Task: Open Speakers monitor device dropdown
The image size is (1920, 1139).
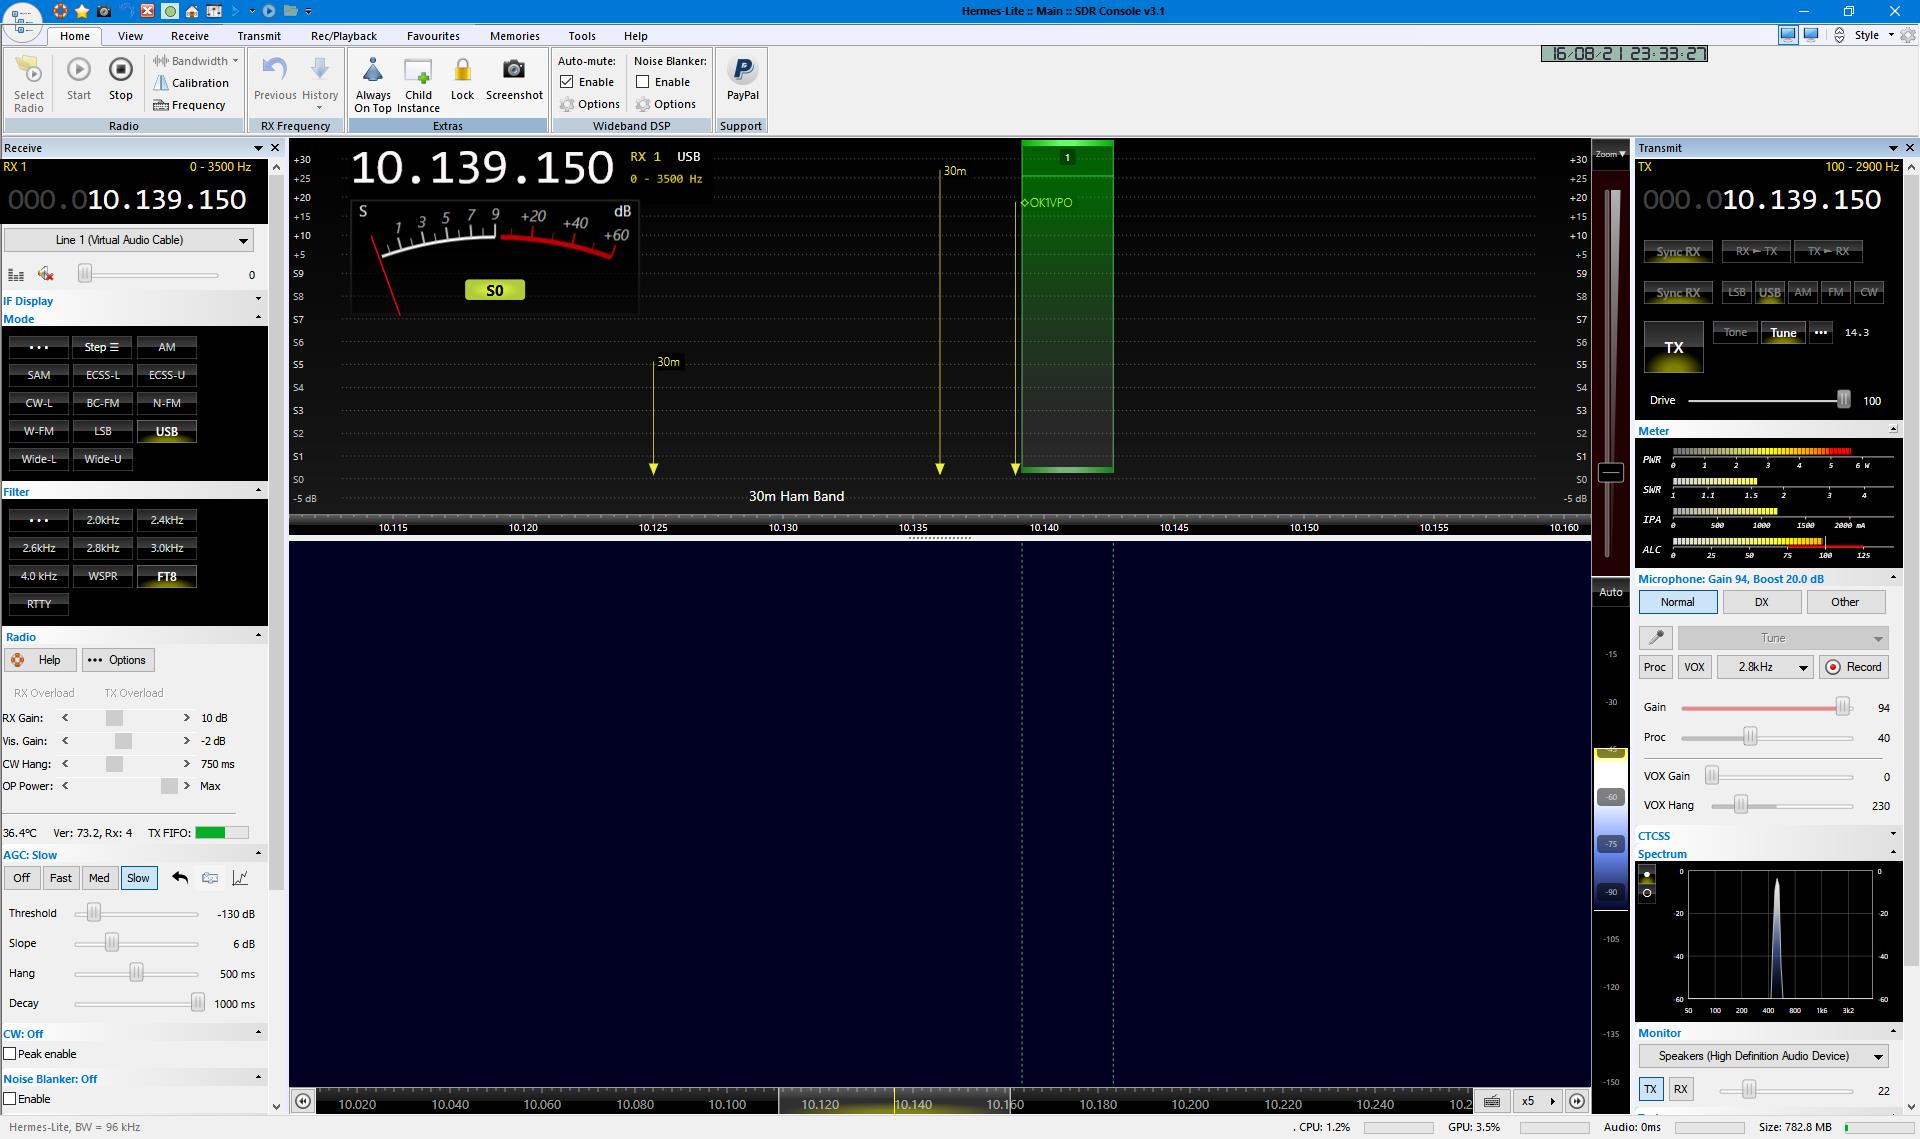Action: click(x=1877, y=1057)
